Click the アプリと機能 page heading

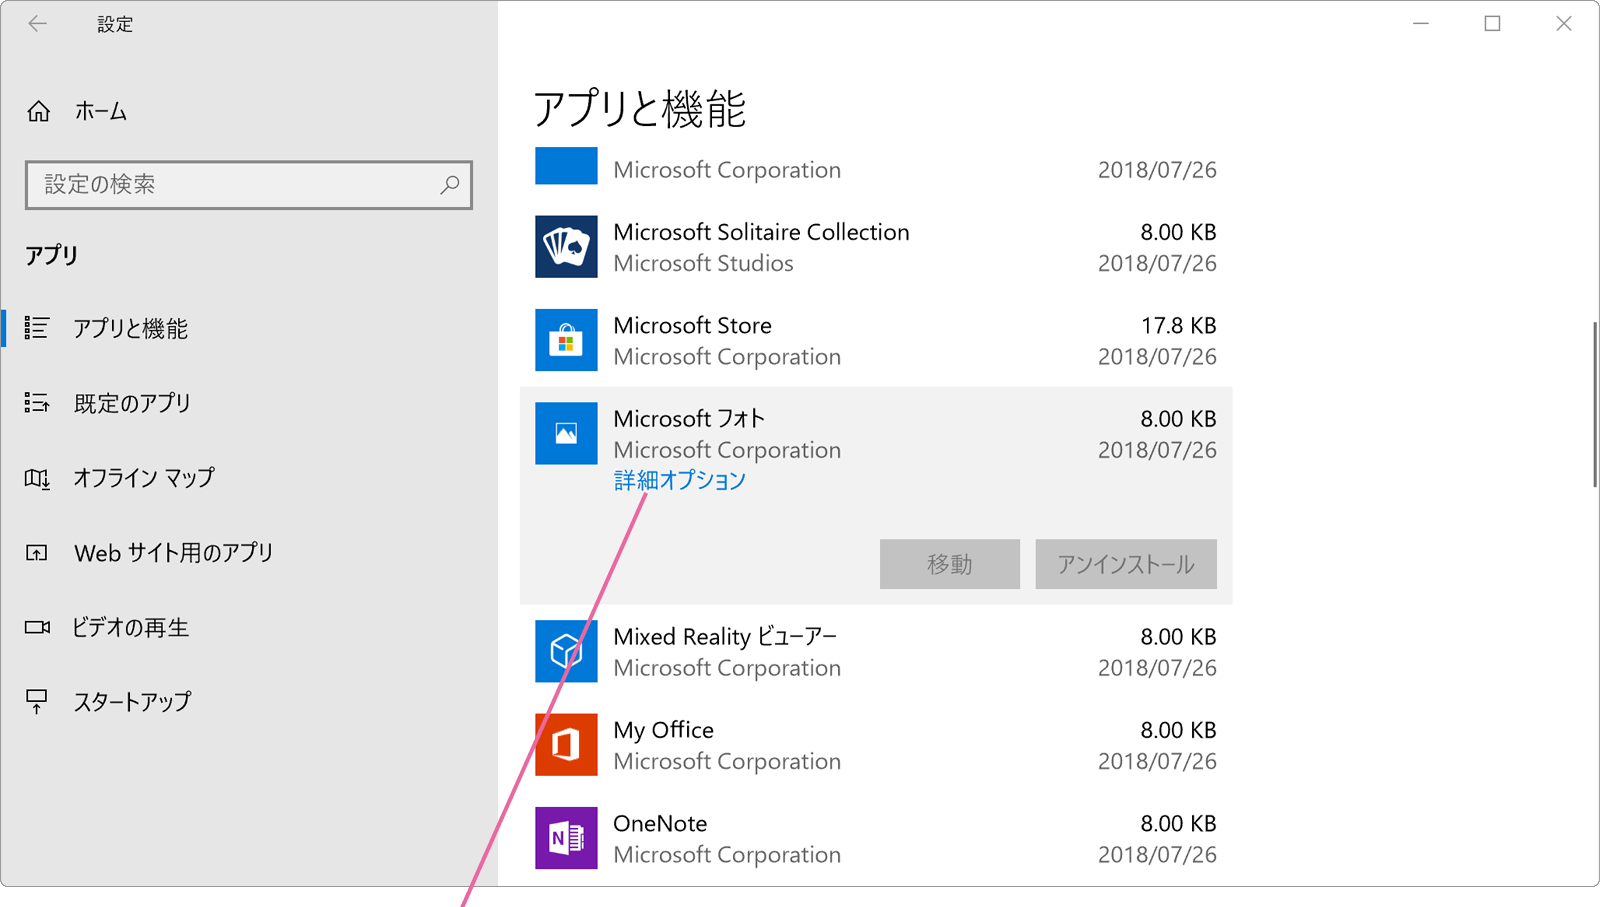click(x=640, y=109)
